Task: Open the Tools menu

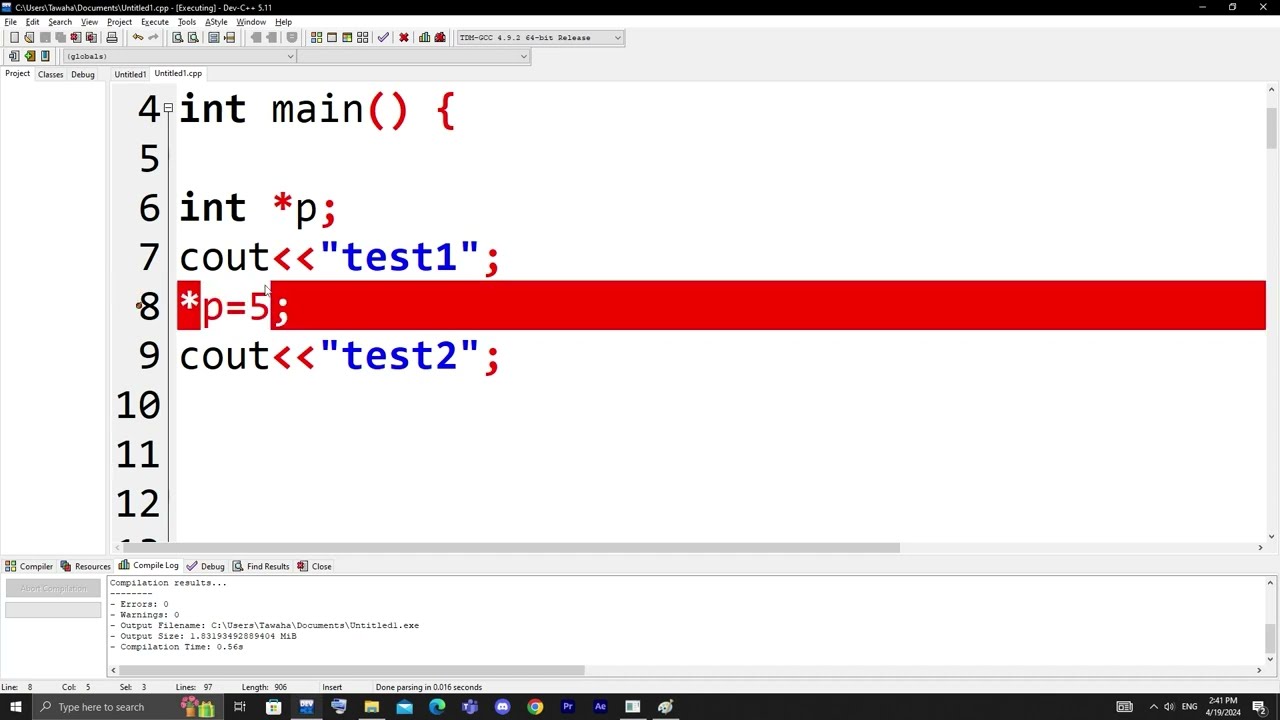Action: (x=187, y=21)
